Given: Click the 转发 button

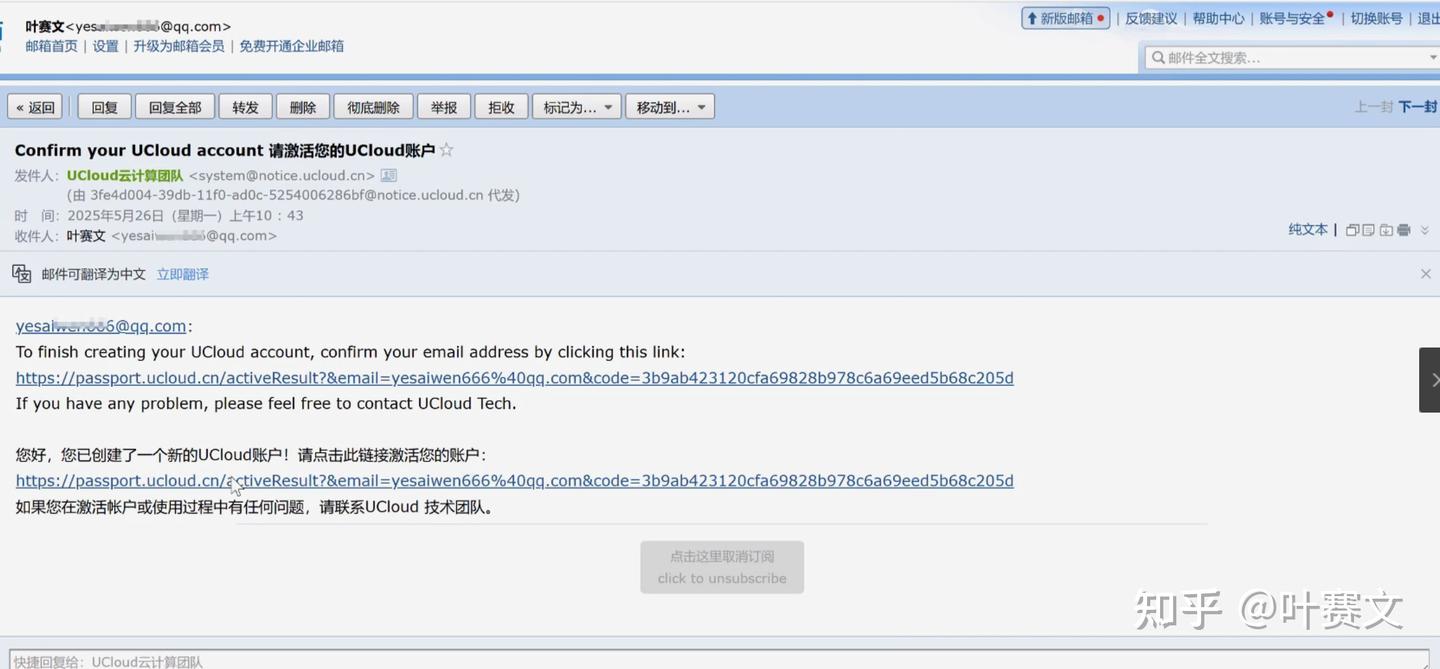Looking at the screenshot, I should [x=246, y=107].
